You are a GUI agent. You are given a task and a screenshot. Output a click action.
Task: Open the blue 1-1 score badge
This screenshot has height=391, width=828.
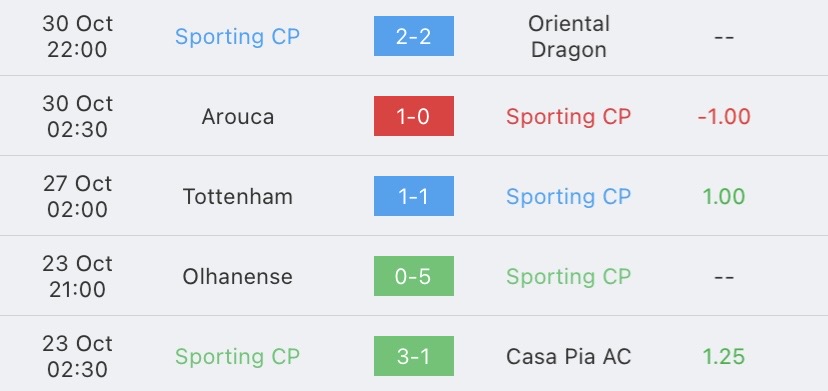pos(413,196)
